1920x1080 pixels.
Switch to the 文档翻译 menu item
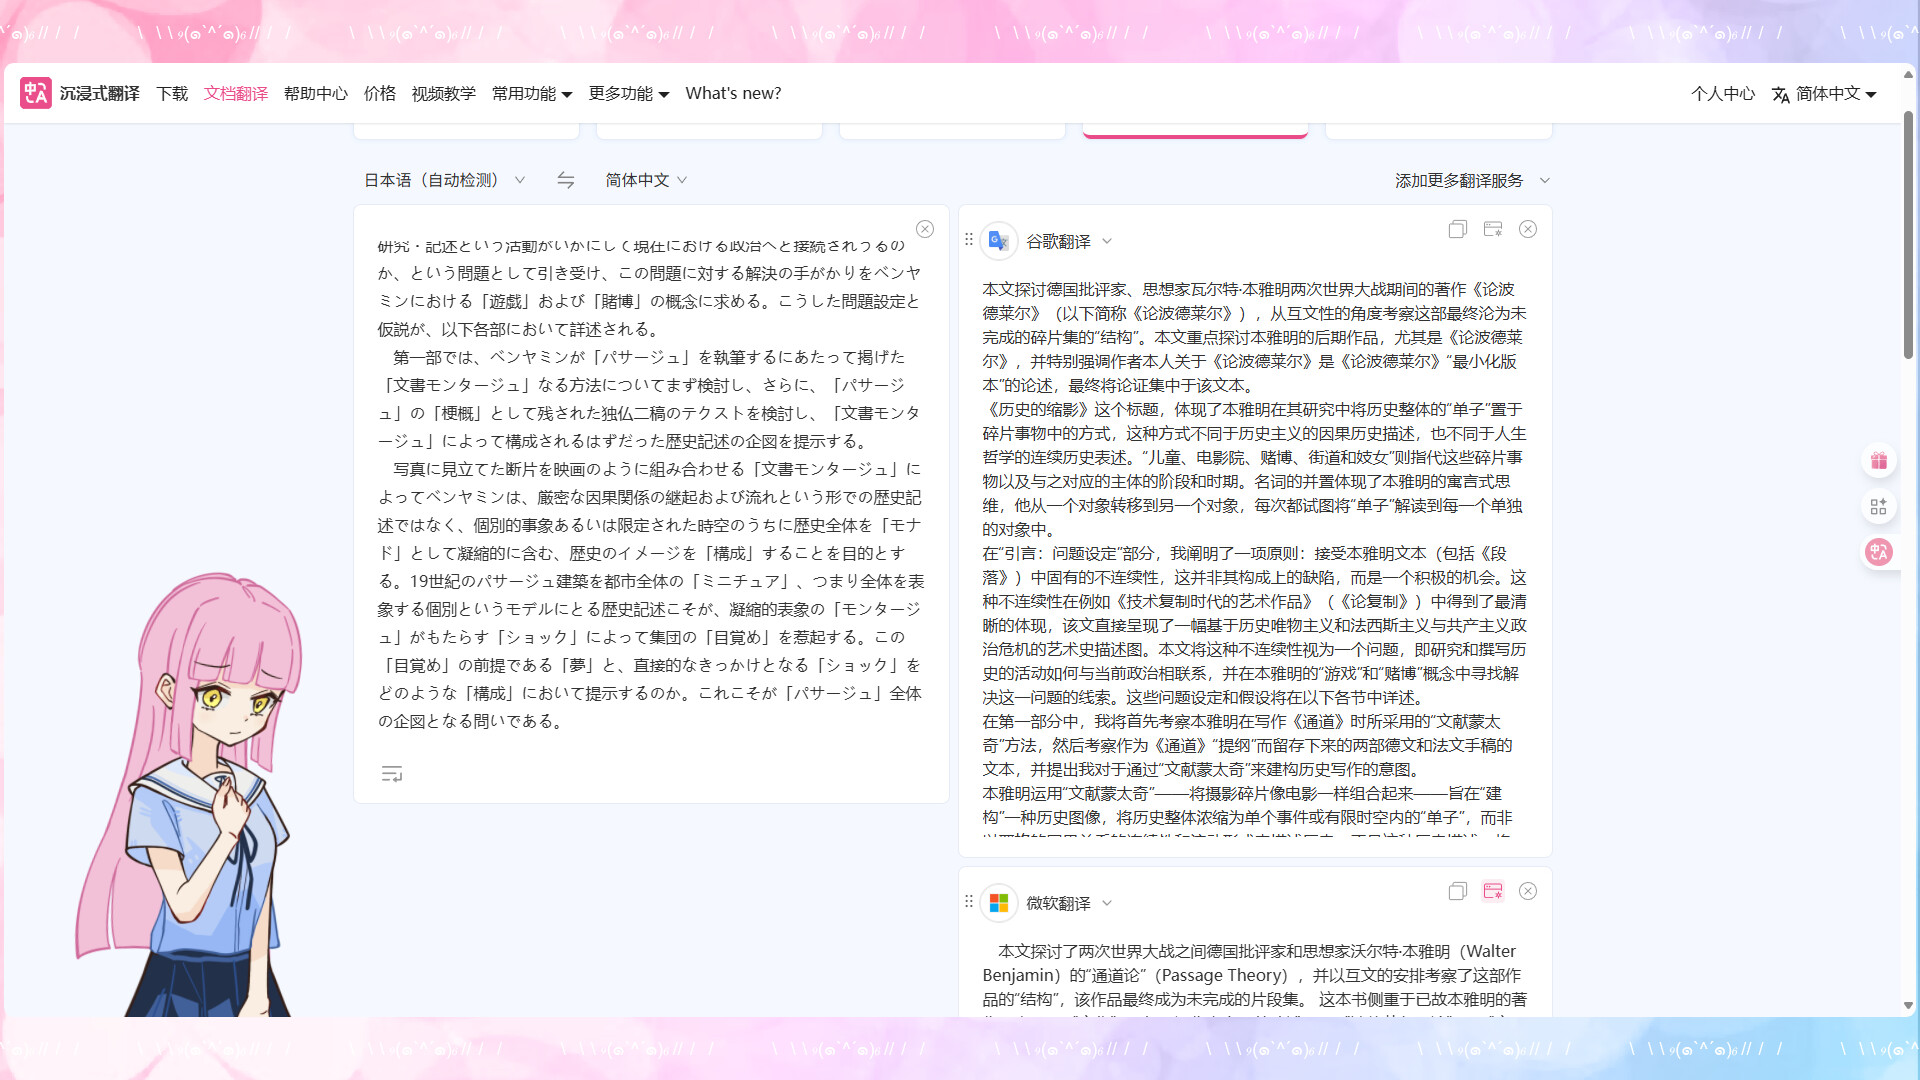tap(236, 93)
